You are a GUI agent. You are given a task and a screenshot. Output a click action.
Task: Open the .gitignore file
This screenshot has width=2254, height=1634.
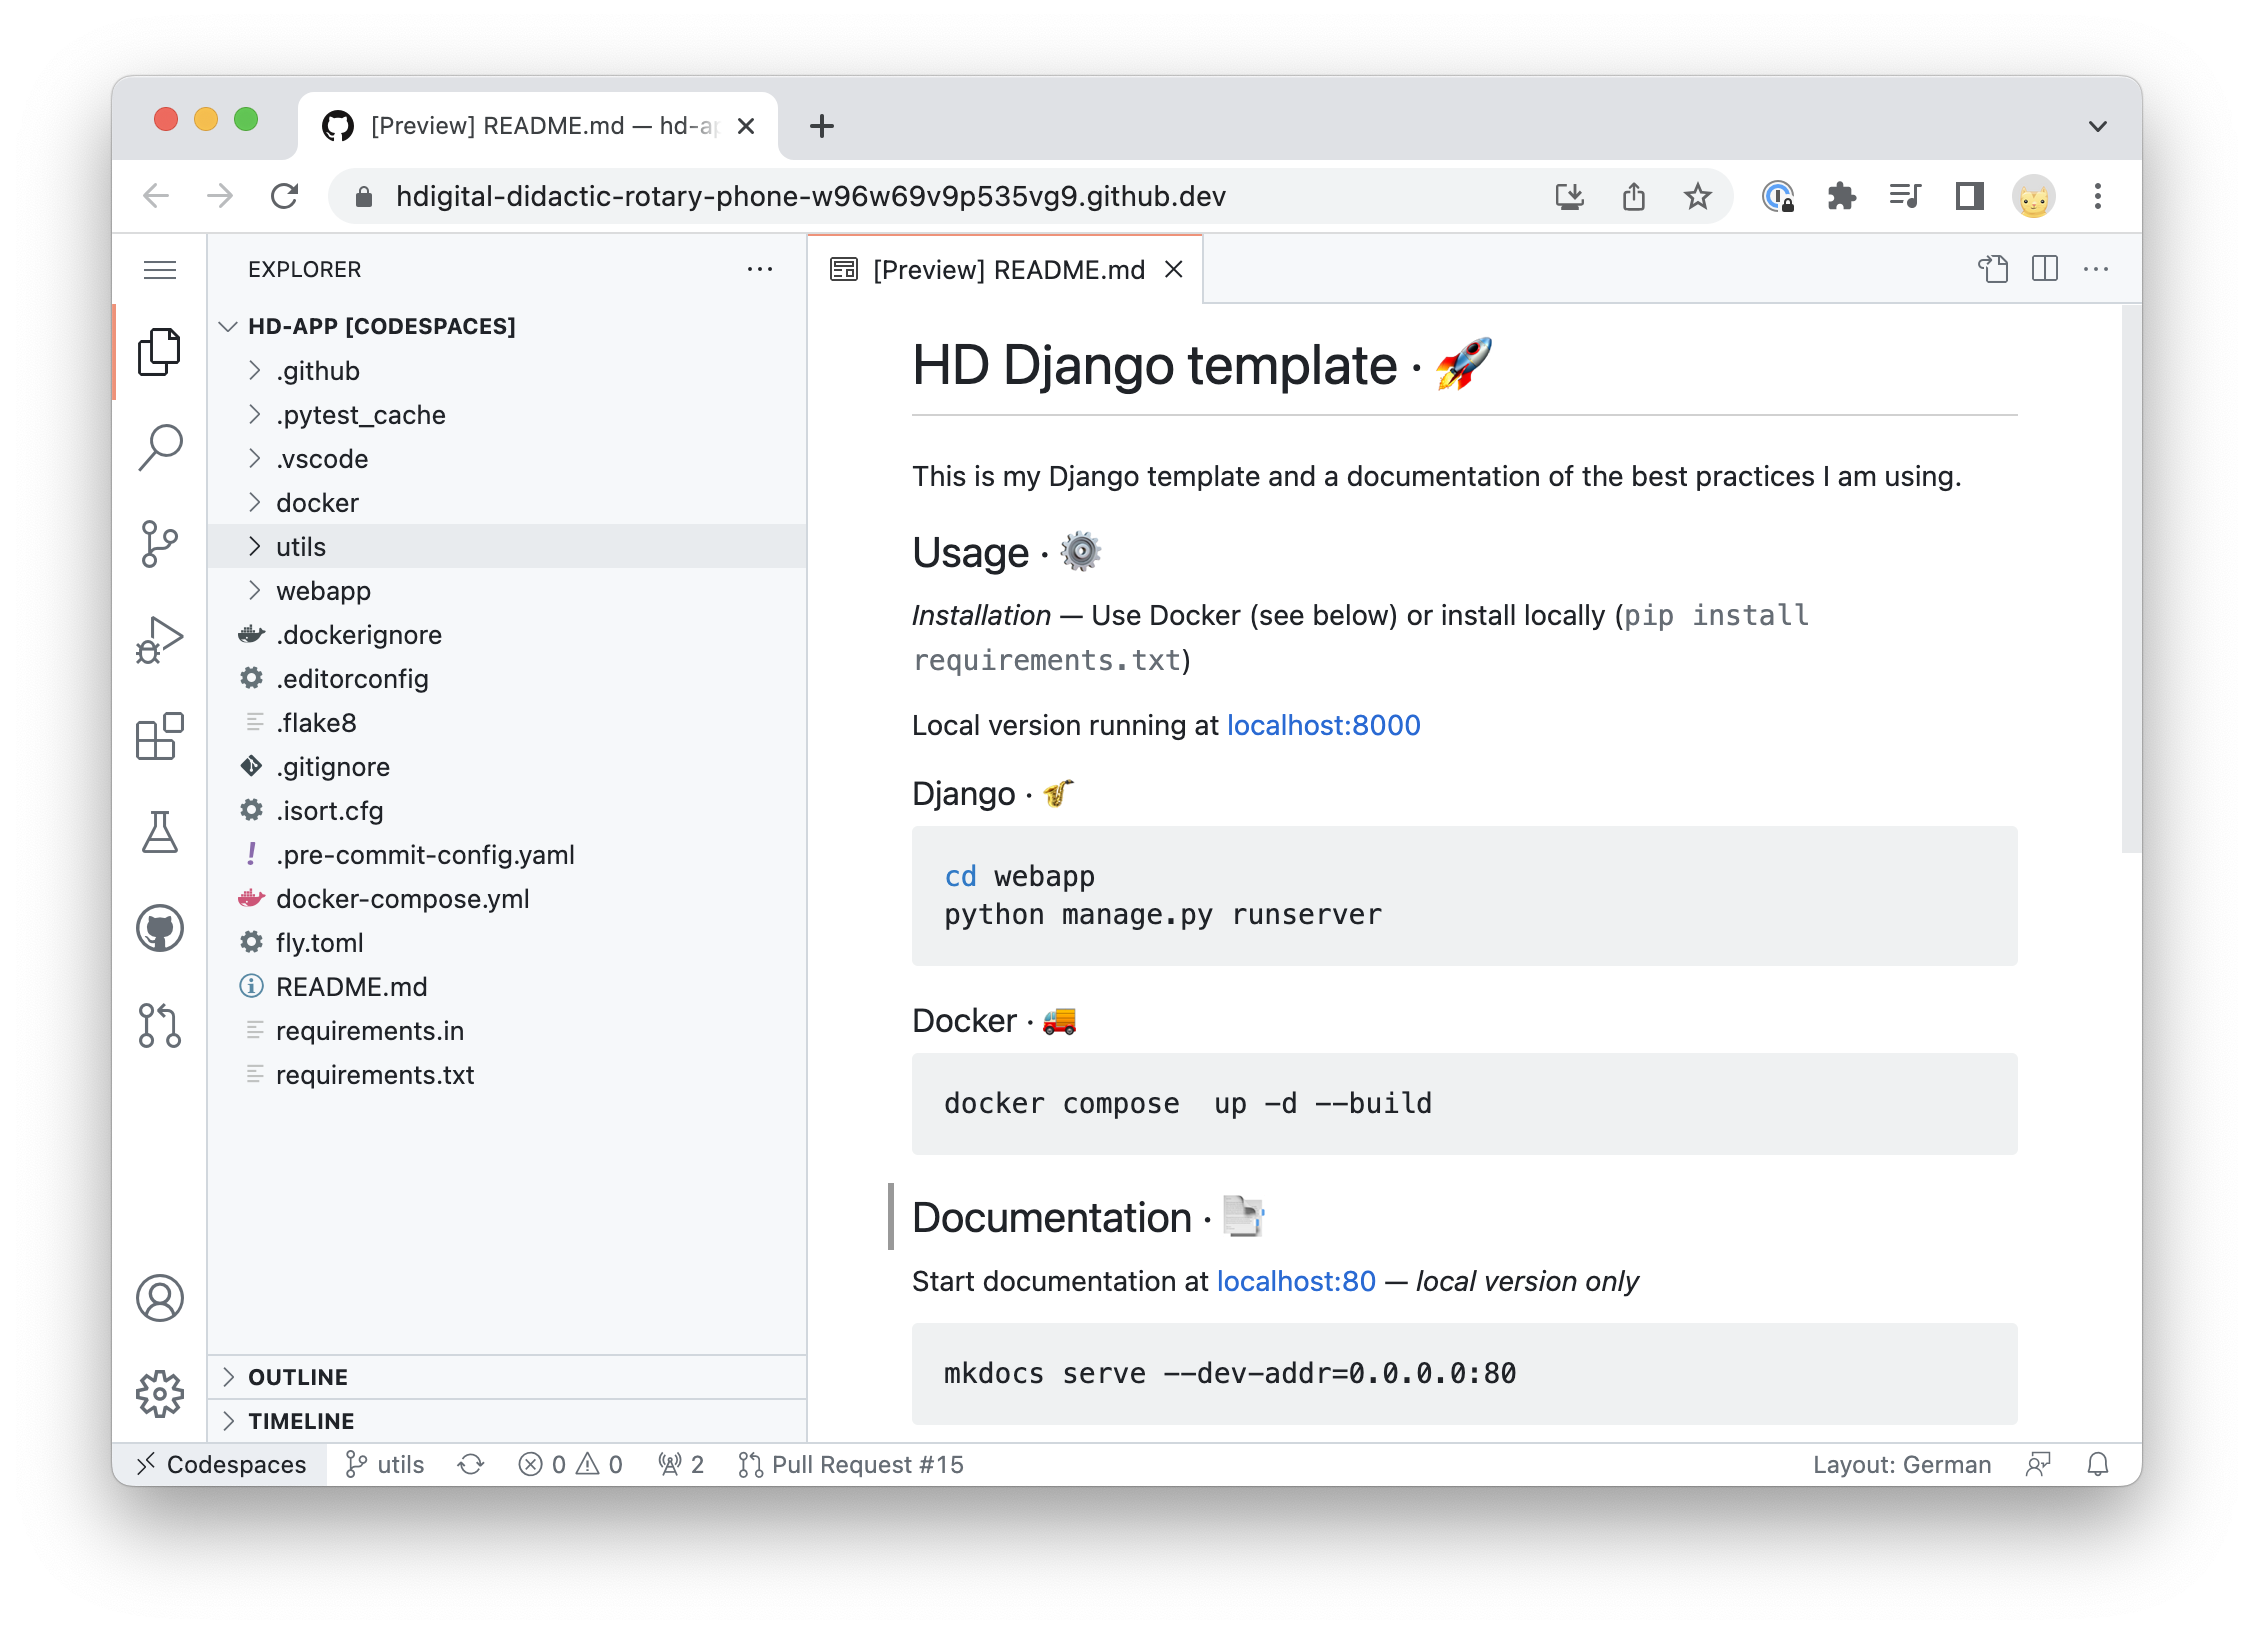click(x=507, y=767)
